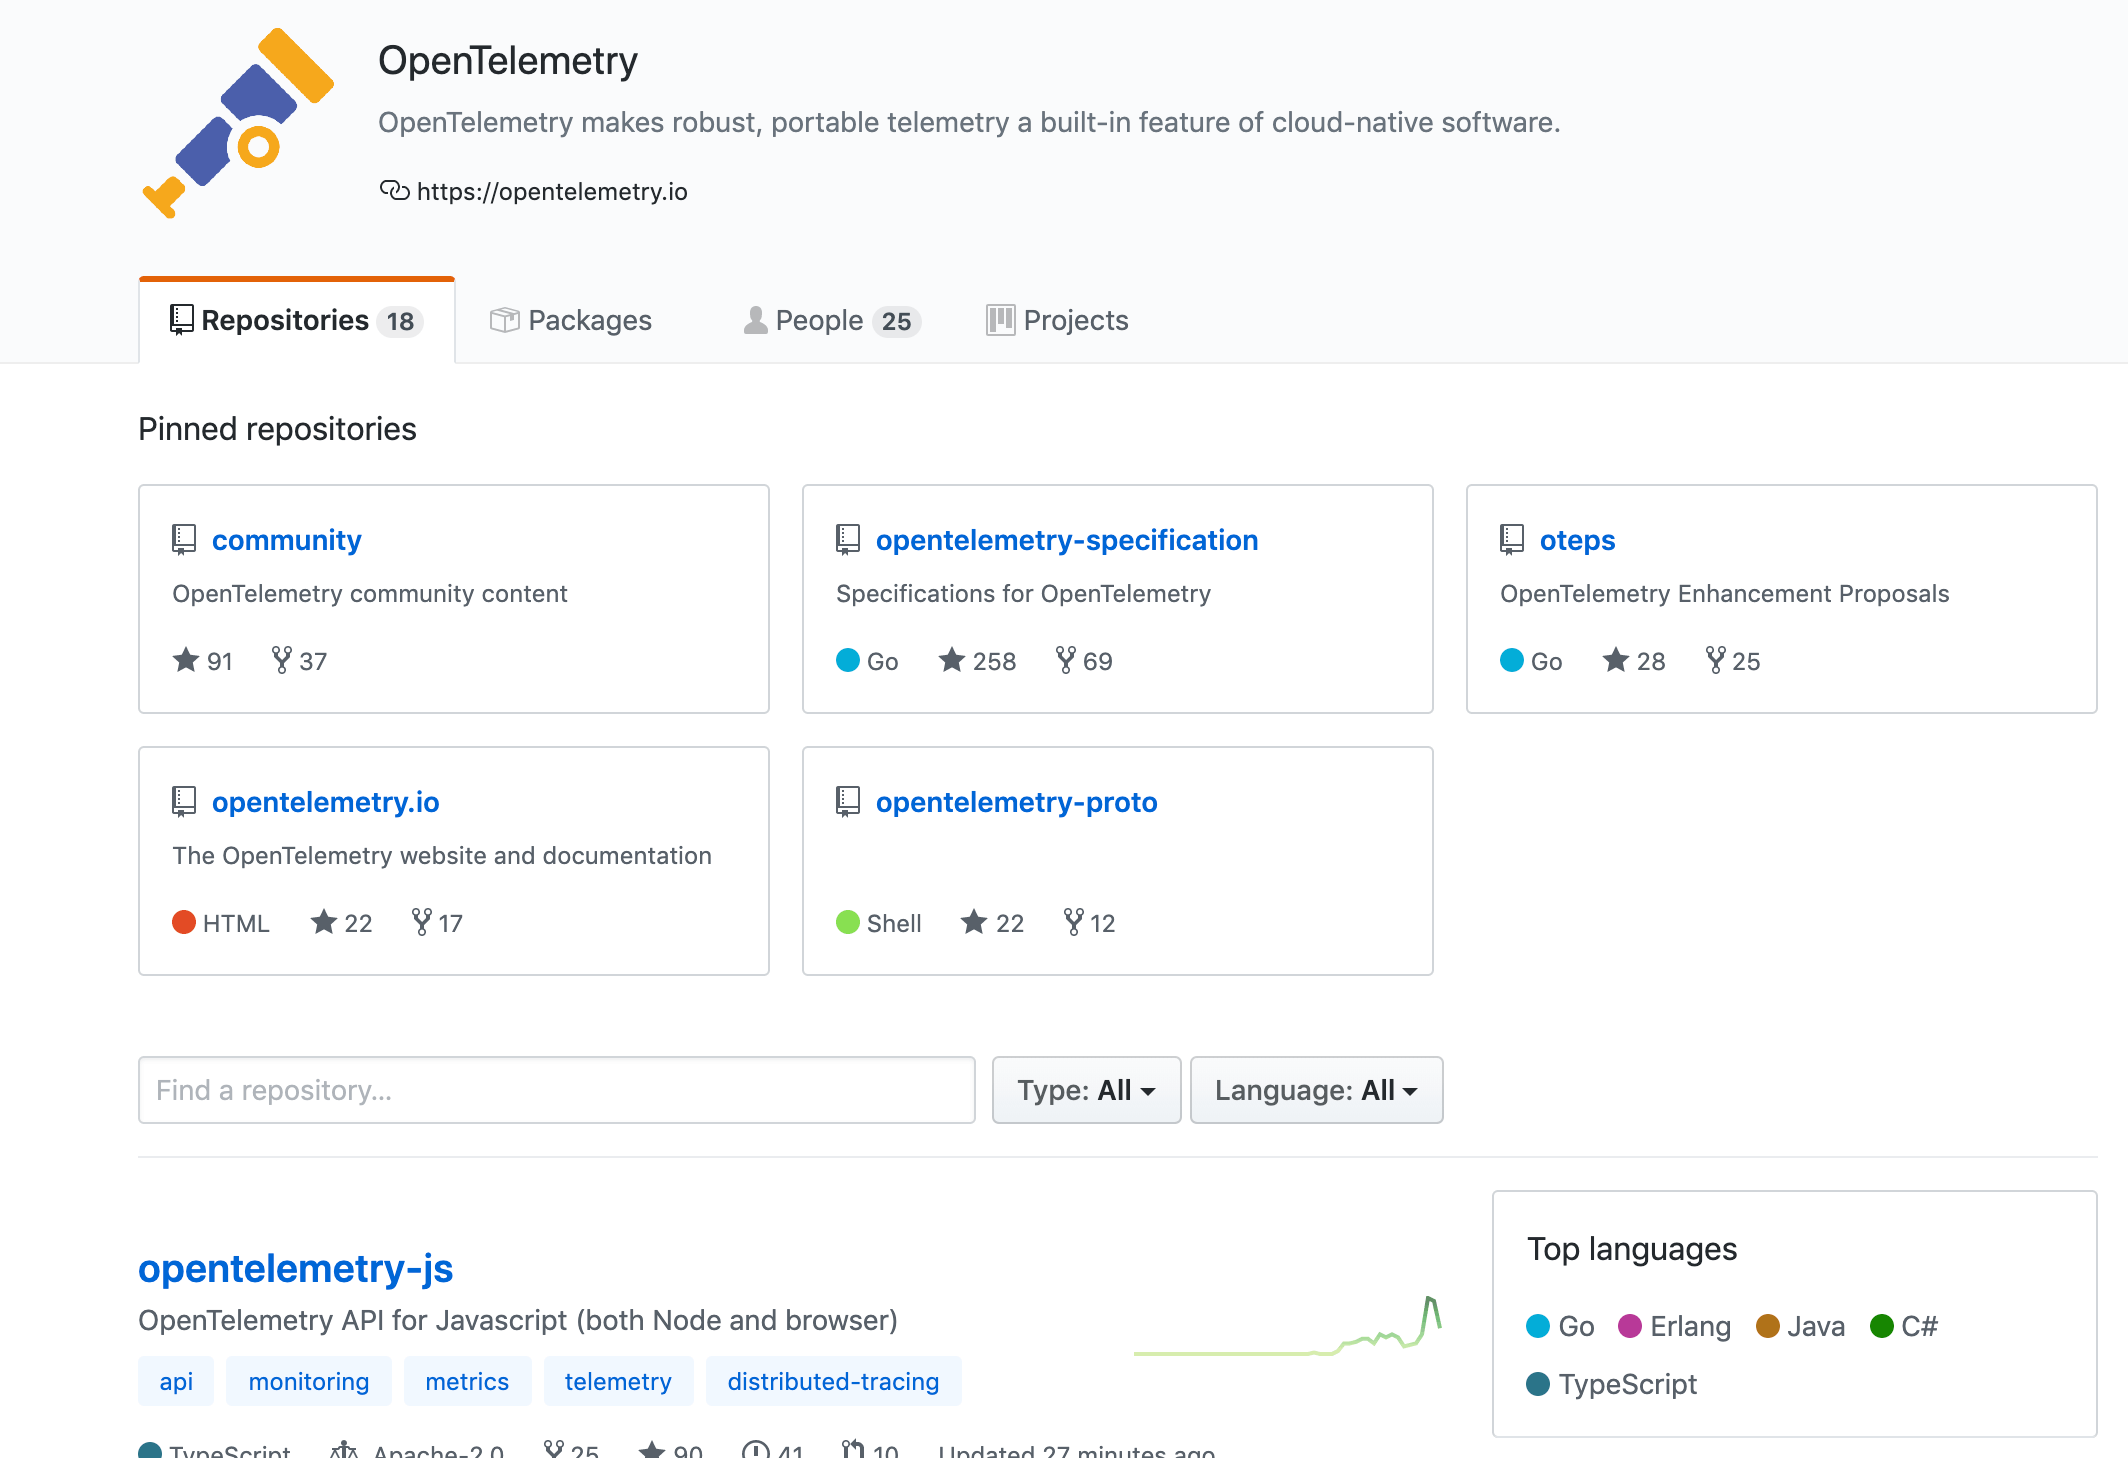
Task: Click the repo icon beside oteps
Action: coord(1512,540)
